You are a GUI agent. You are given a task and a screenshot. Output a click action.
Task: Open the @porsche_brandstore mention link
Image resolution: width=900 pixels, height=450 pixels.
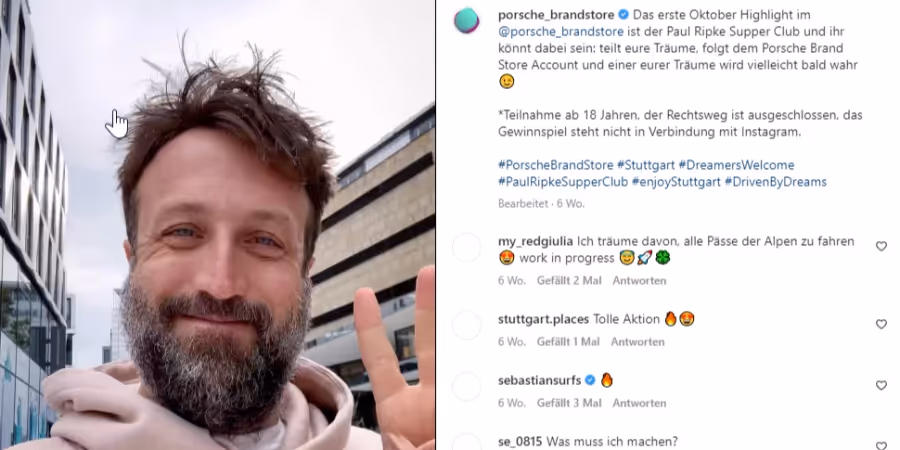[x=561, y=32]
